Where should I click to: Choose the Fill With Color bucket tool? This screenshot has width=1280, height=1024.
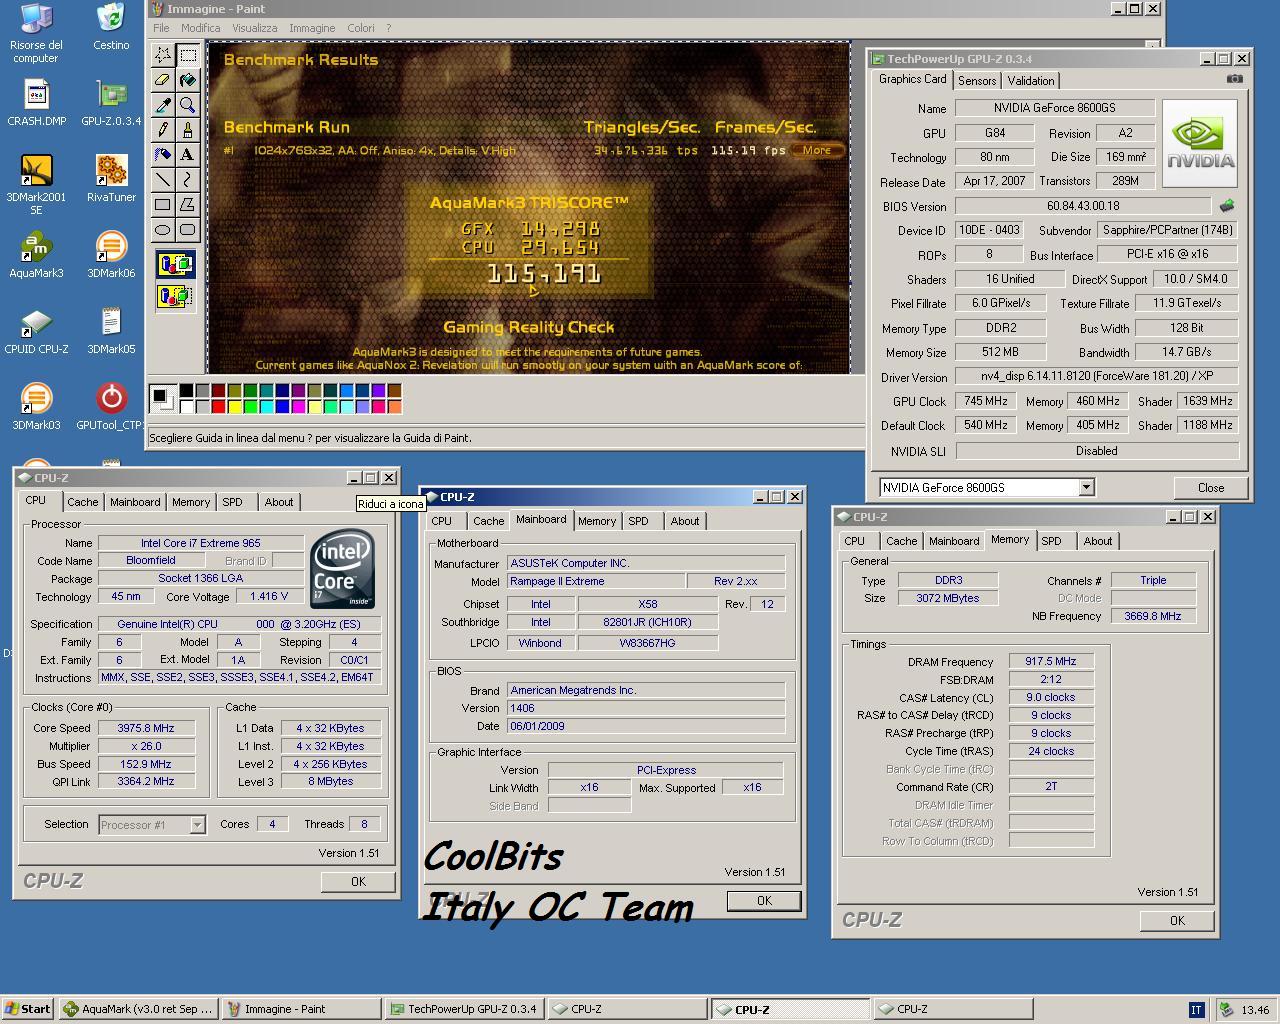[x=187, y=80]
